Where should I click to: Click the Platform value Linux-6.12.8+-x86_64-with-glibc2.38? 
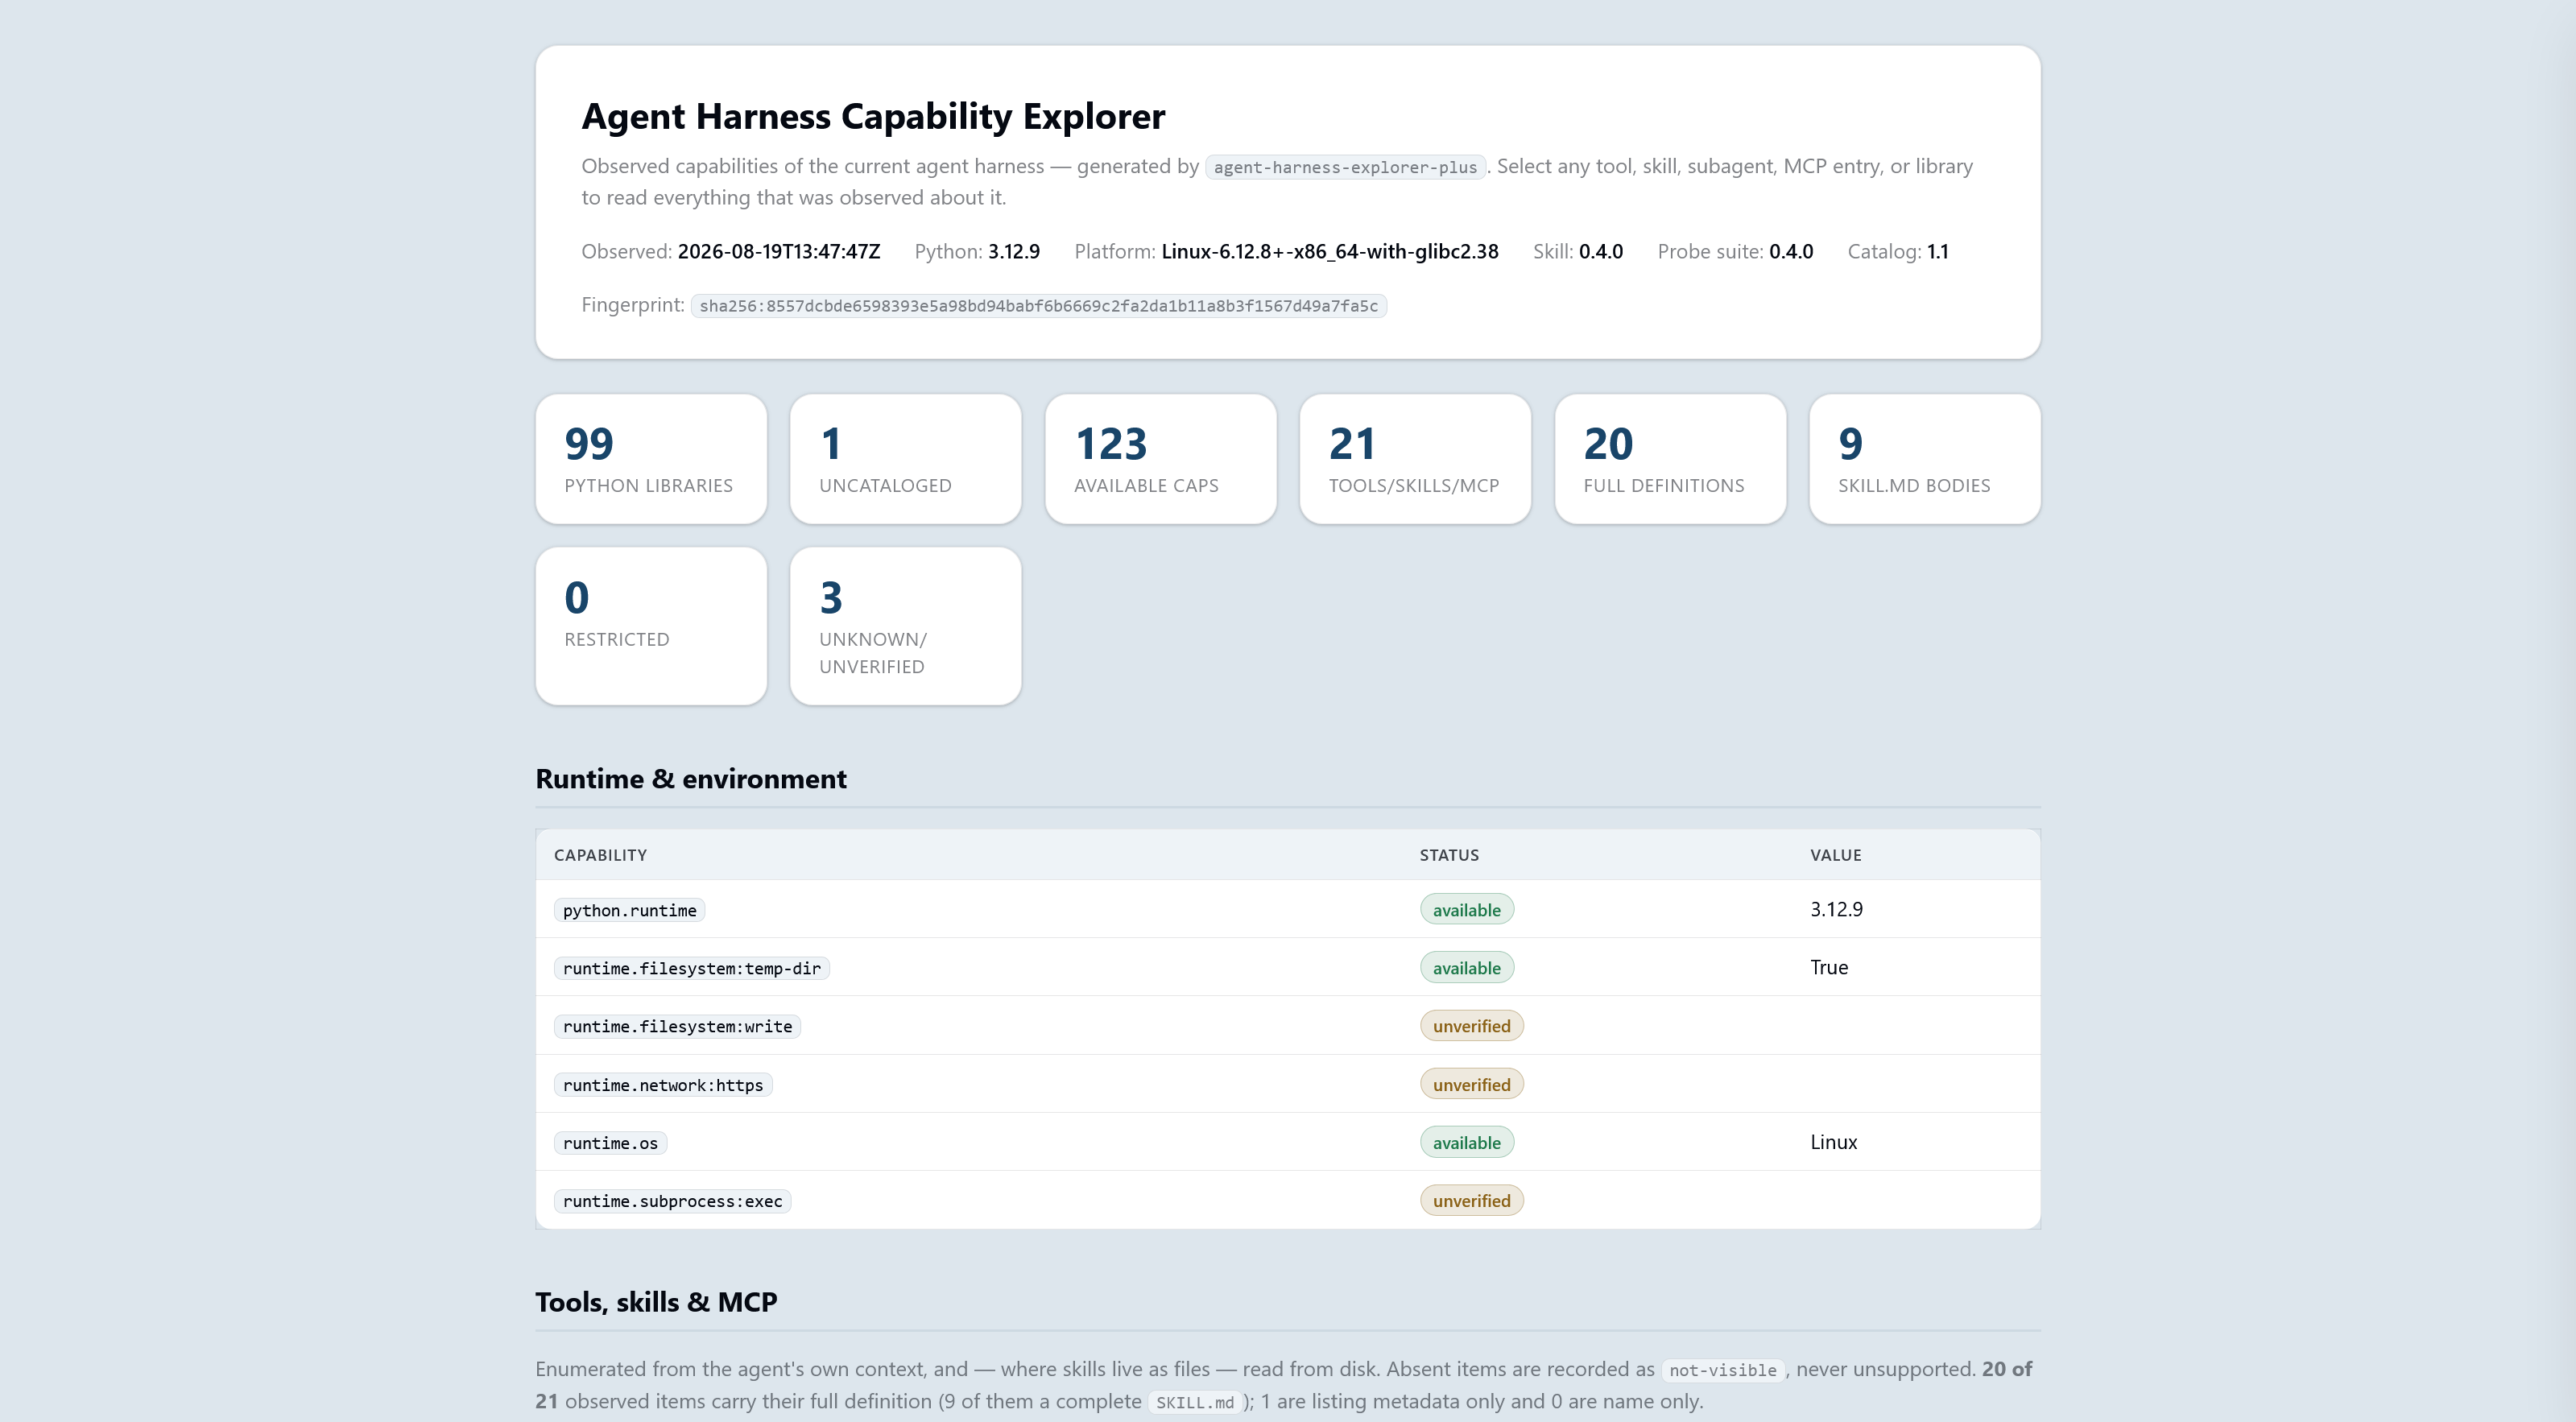1329,252
